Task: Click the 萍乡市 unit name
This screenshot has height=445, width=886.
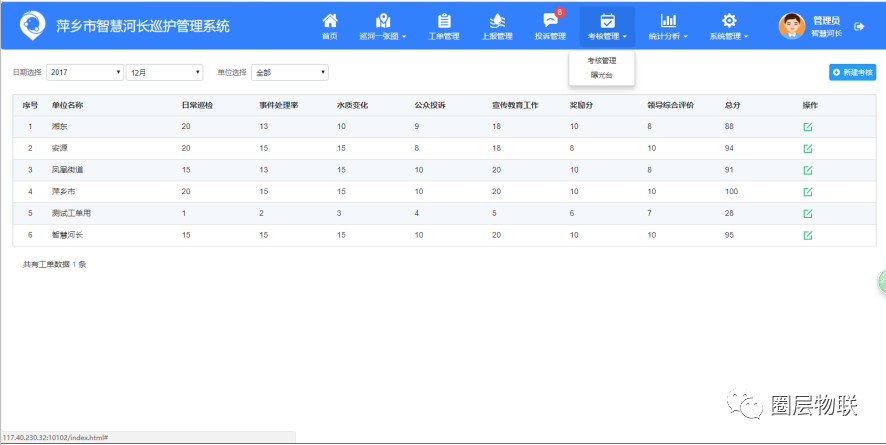Action: click(x=63, y=191)
